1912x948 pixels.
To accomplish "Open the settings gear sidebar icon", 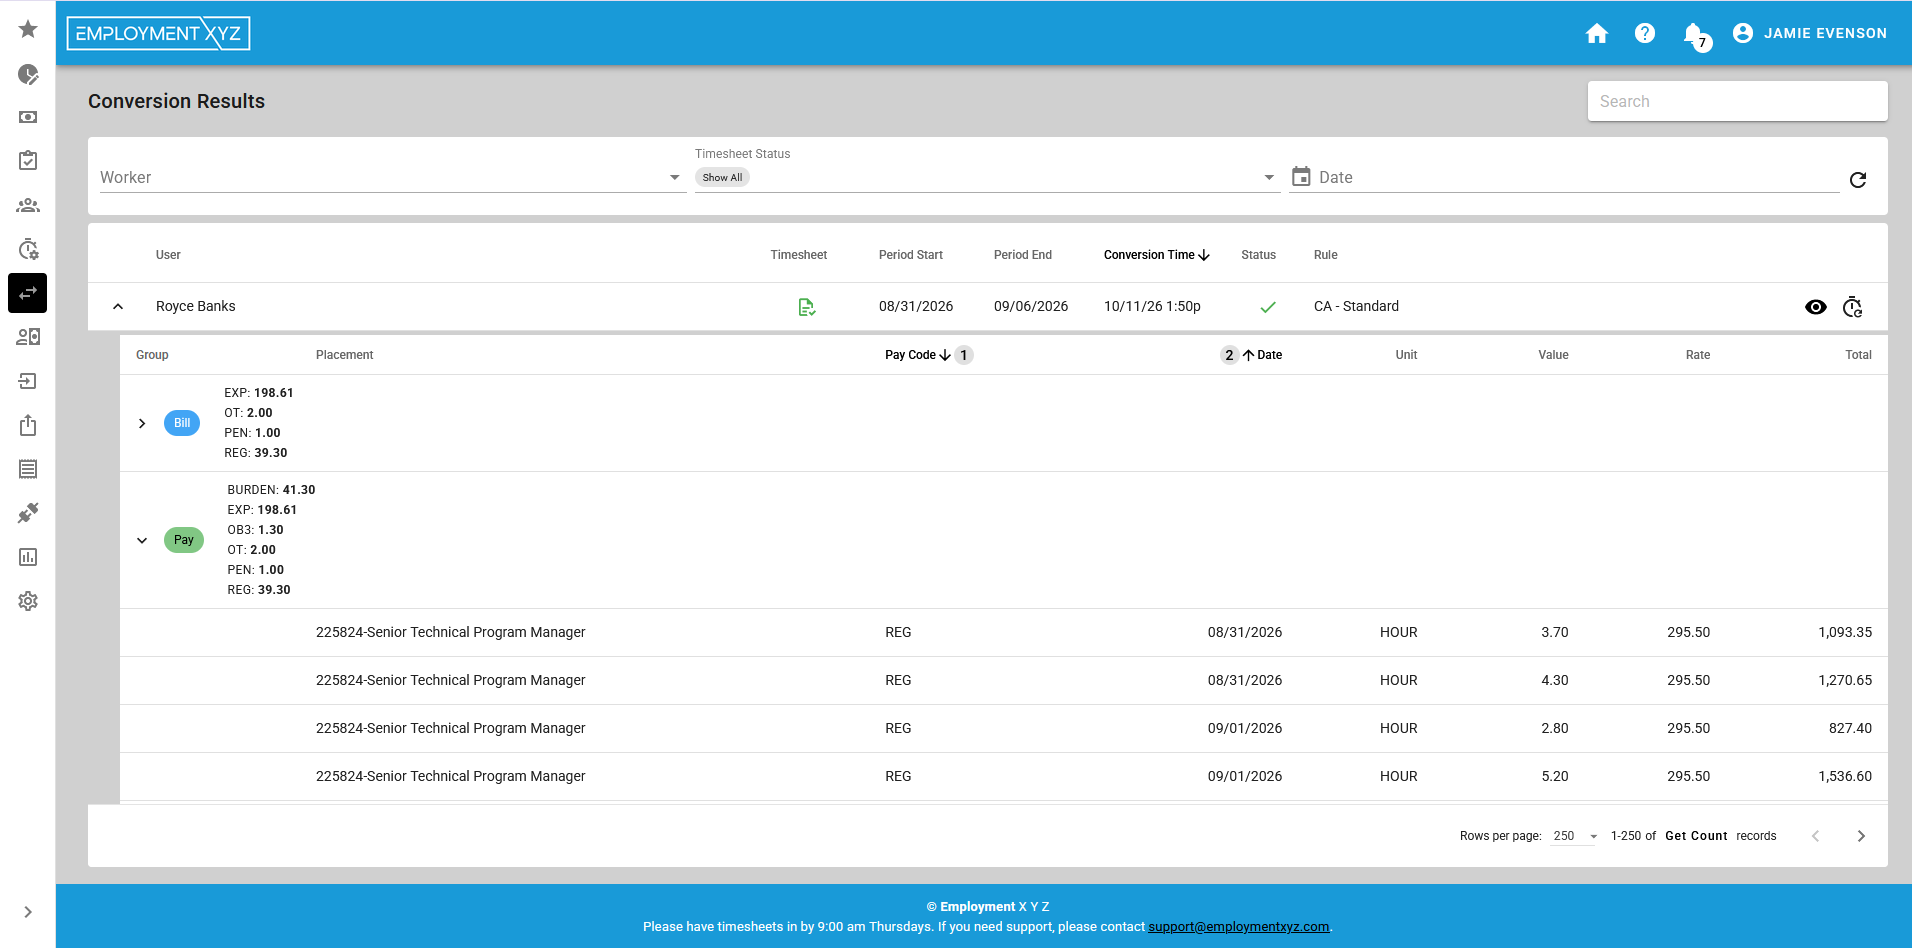I will (x=28, y=601).
